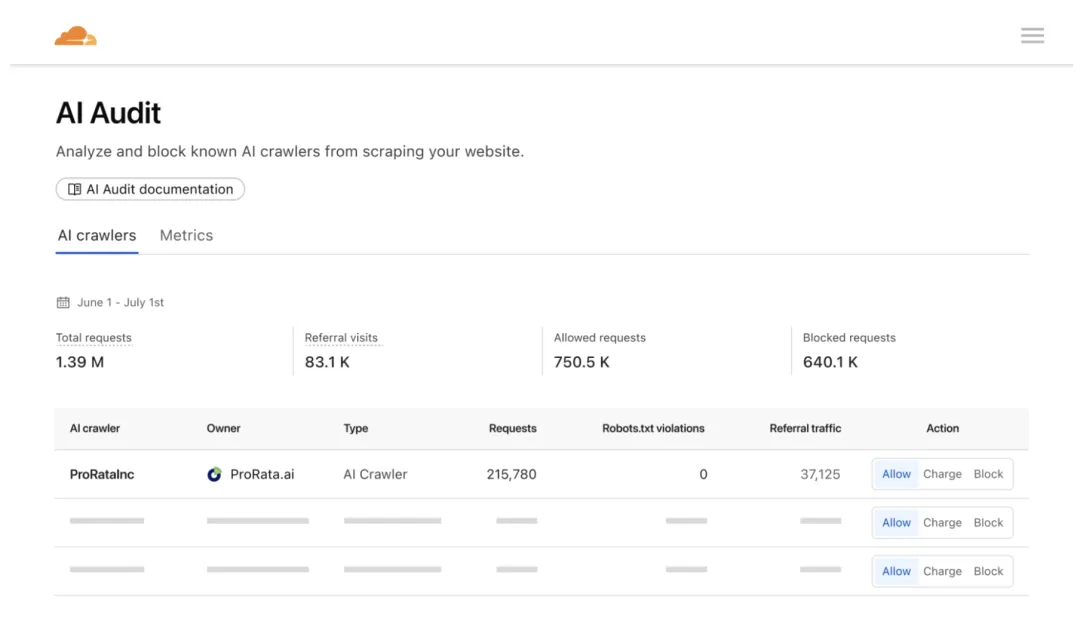Click the Cloudflare cloud logo
Image resolution: width=1080 pixels, height=624 pixels.
(x=76, y=37)
